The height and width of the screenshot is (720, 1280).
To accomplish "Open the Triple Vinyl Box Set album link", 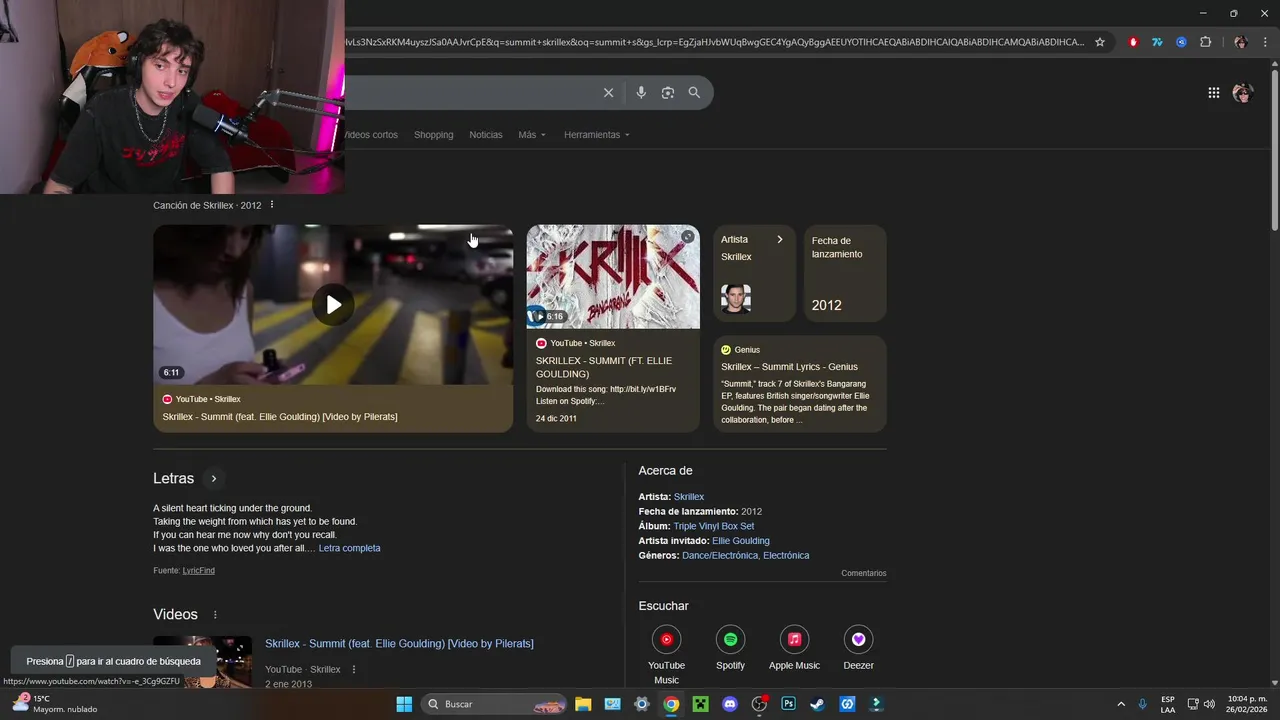I will click(714, 526).
